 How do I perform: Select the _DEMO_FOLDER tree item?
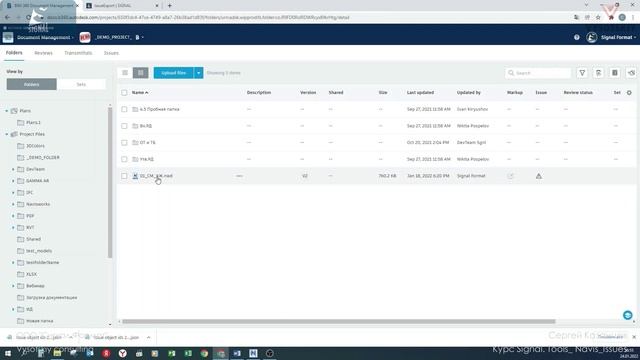pos(43,158)
